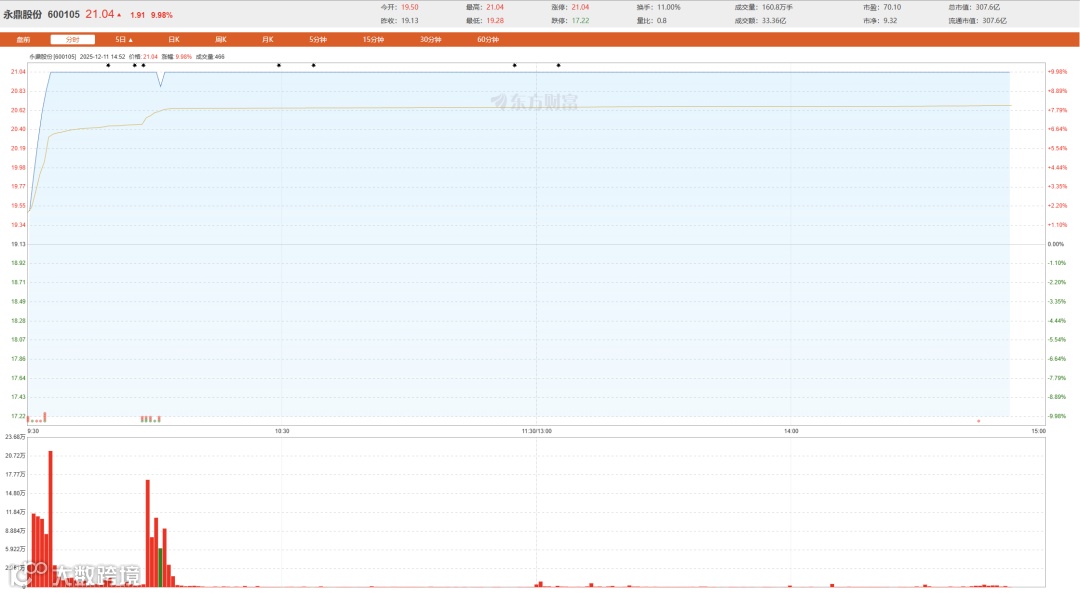The image size is (1080, 595).
Task: Click the event marker above the 10:30 gridline
Action: click(279, 65)
